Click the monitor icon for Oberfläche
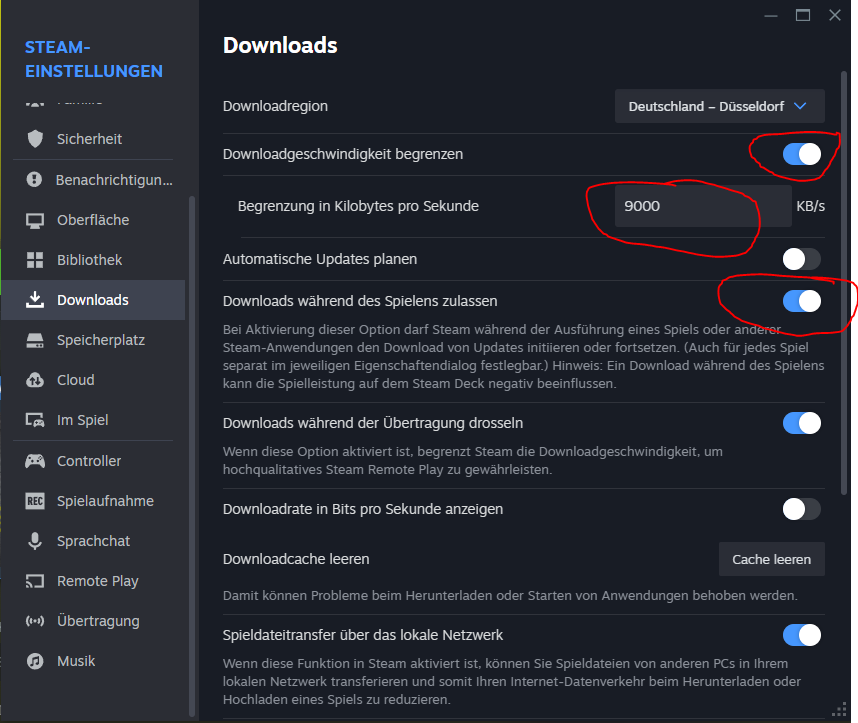858x723 pixels. [x=35, y=221]
